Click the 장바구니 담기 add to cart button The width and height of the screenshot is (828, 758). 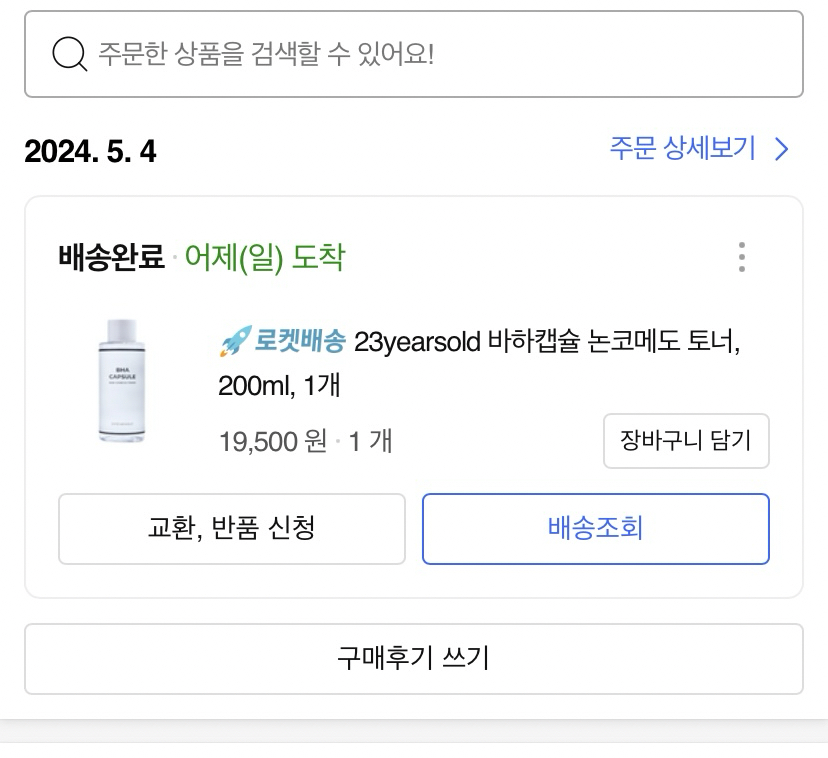tap(686, 441)
